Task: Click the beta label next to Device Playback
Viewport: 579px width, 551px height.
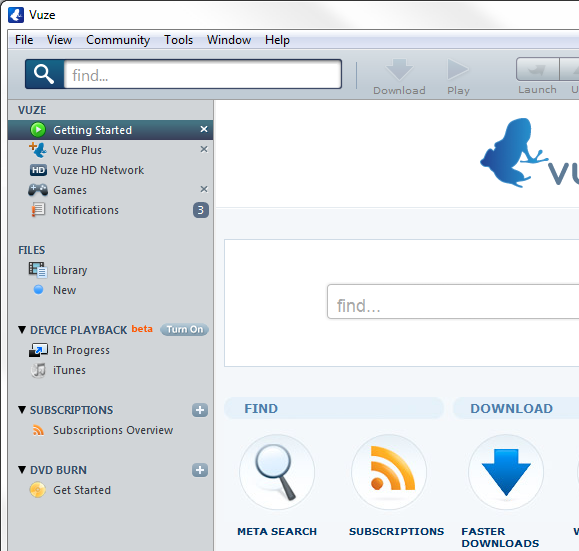Action: (x=142, y=329)
